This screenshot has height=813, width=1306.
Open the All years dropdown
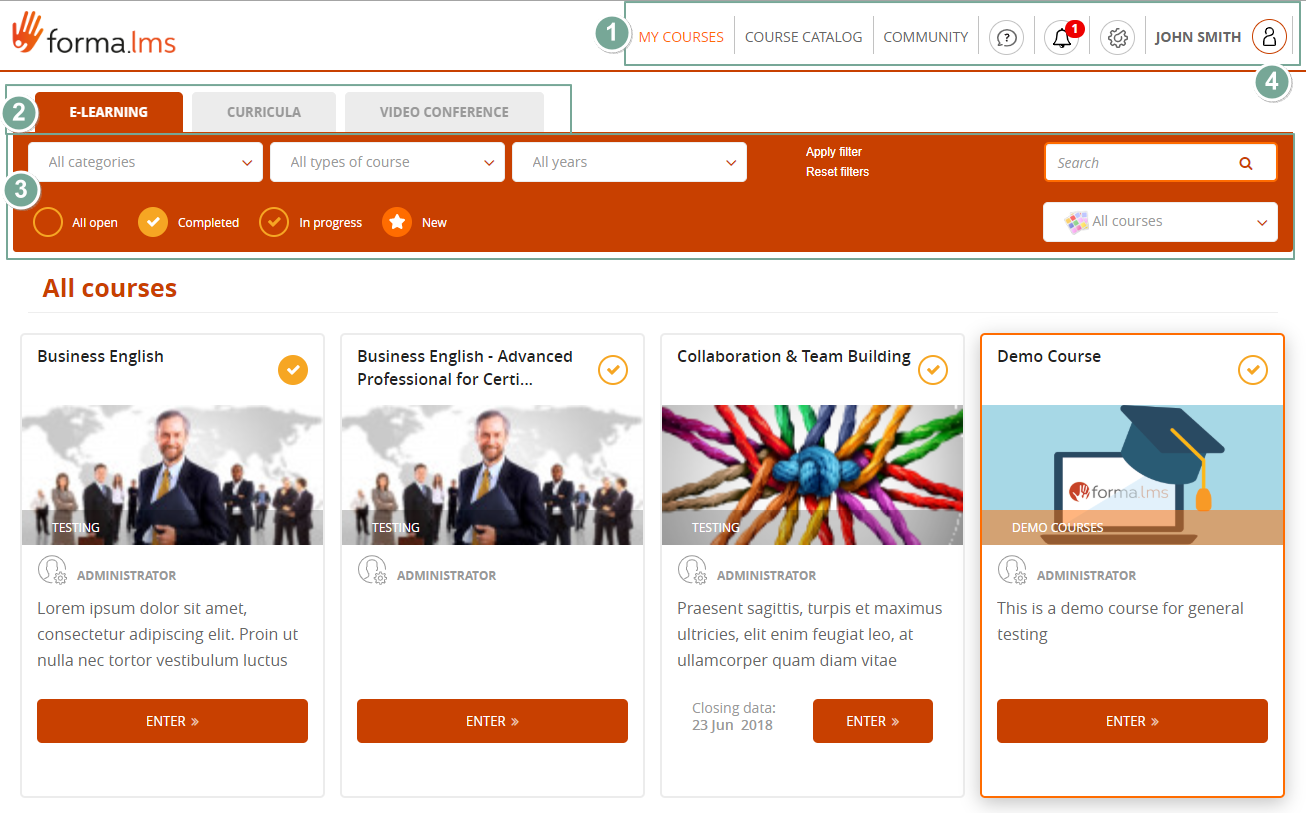click(629, 161)
